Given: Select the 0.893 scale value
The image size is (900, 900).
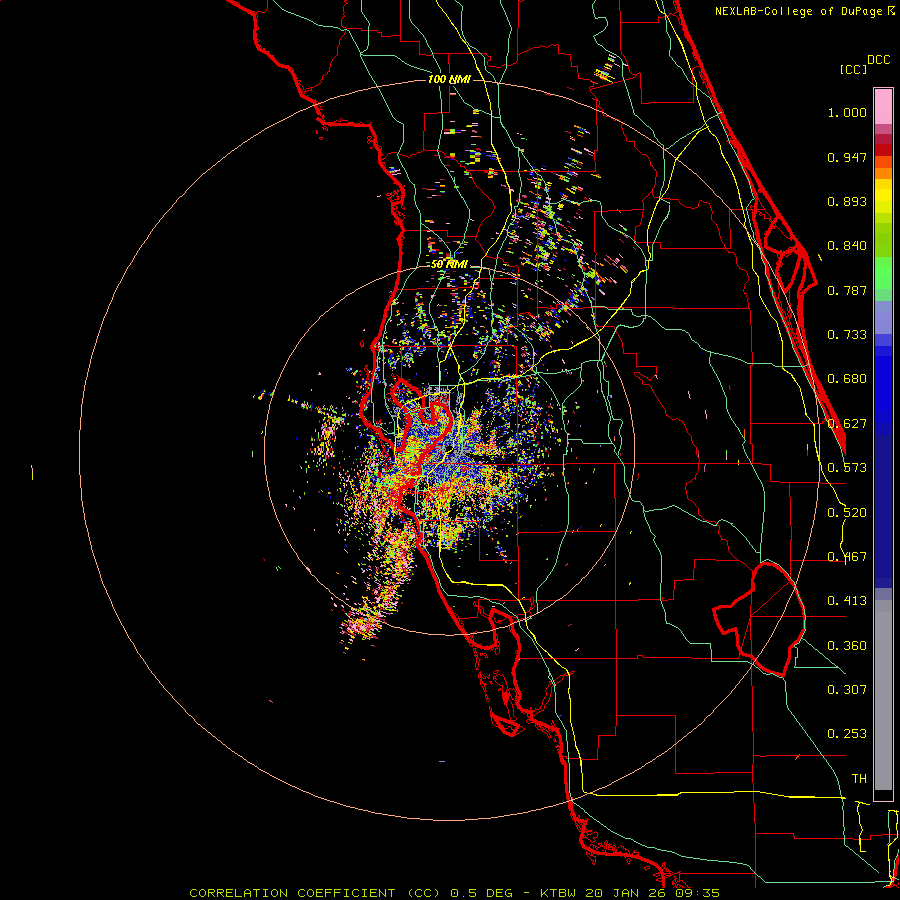Looking at the screenshot, I should point(847,201).
